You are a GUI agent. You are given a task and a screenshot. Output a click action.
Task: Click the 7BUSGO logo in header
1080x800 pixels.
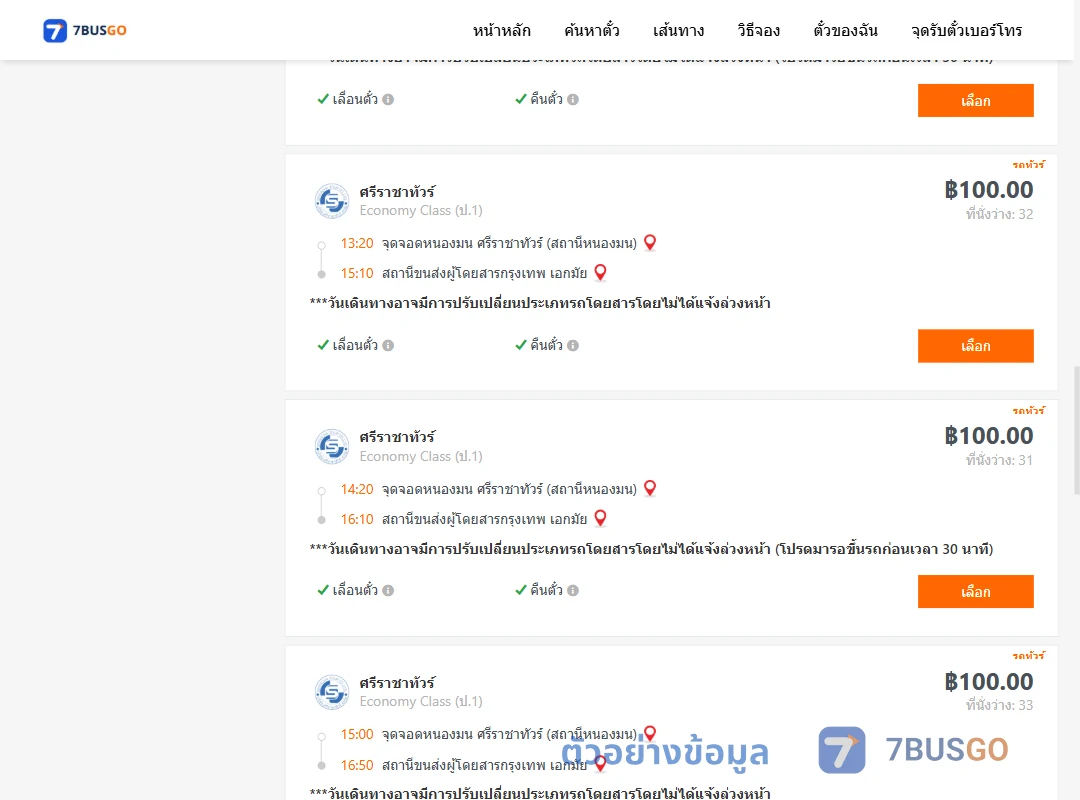pyautogui.click(x=85, y=30)
